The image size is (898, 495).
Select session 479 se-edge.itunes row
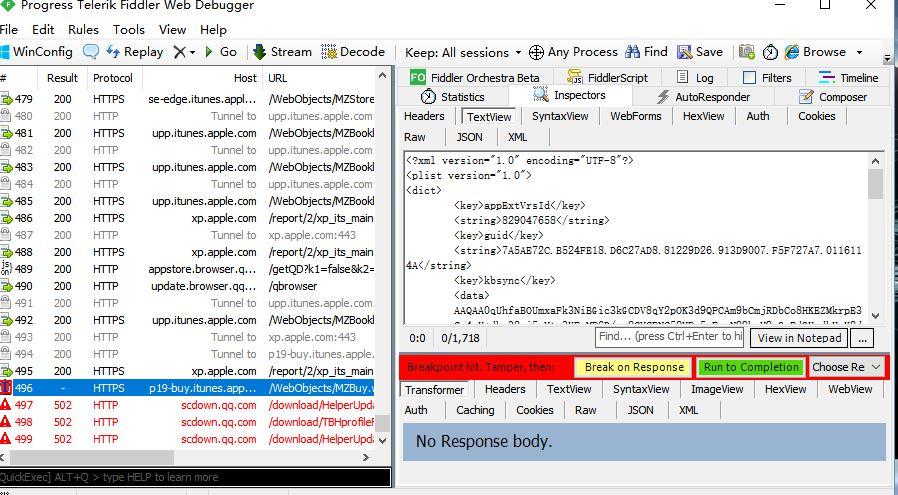pyautogui.click(x=187, y=99)
